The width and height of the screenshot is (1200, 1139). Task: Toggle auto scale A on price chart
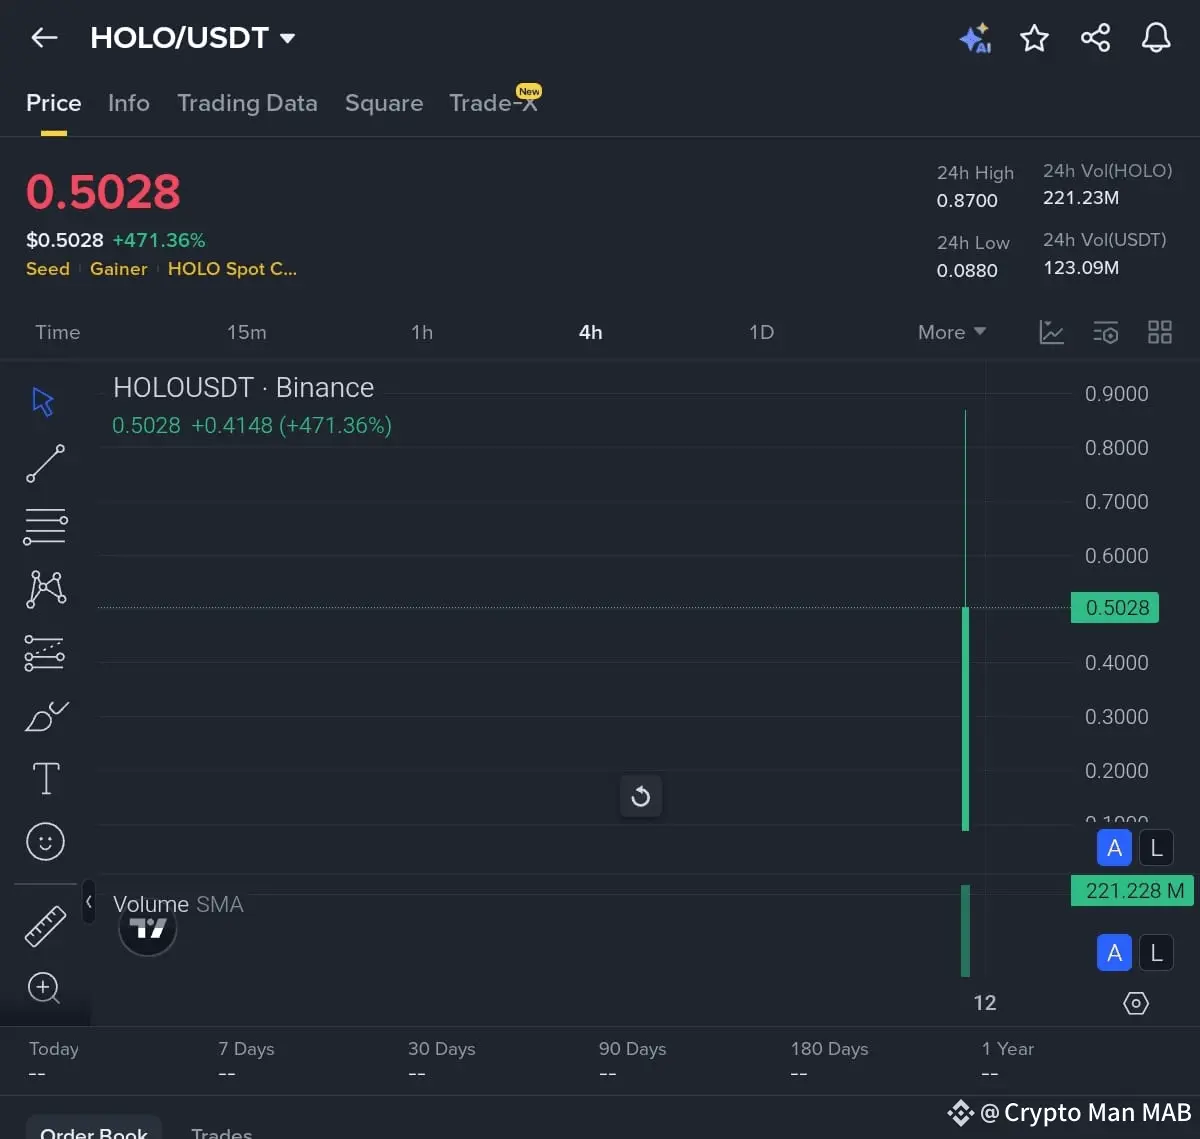click(x=1115, y=848)
